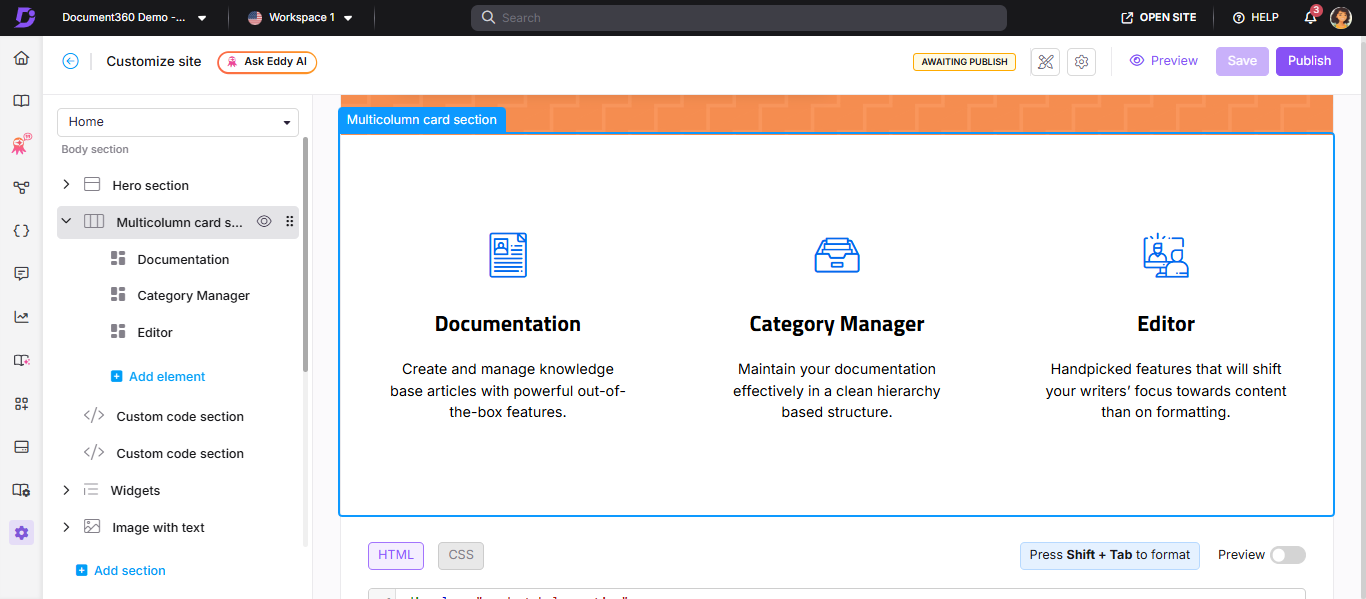The image size is (1366, 599).
Task: Expand the Widgets section chevron
Action: 66,490
